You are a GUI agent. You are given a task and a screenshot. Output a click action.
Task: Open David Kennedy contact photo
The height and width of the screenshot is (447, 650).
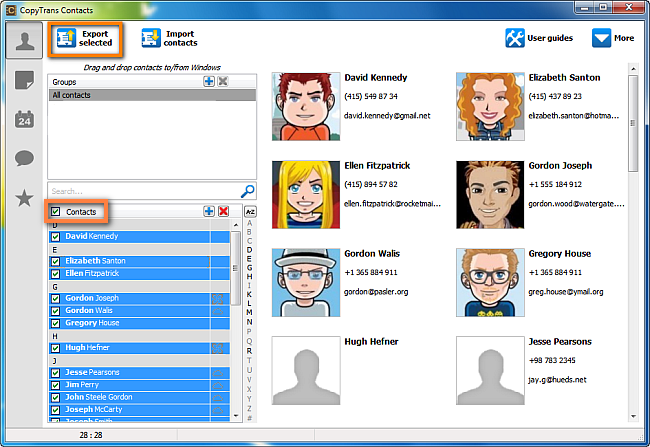point(306,107)
